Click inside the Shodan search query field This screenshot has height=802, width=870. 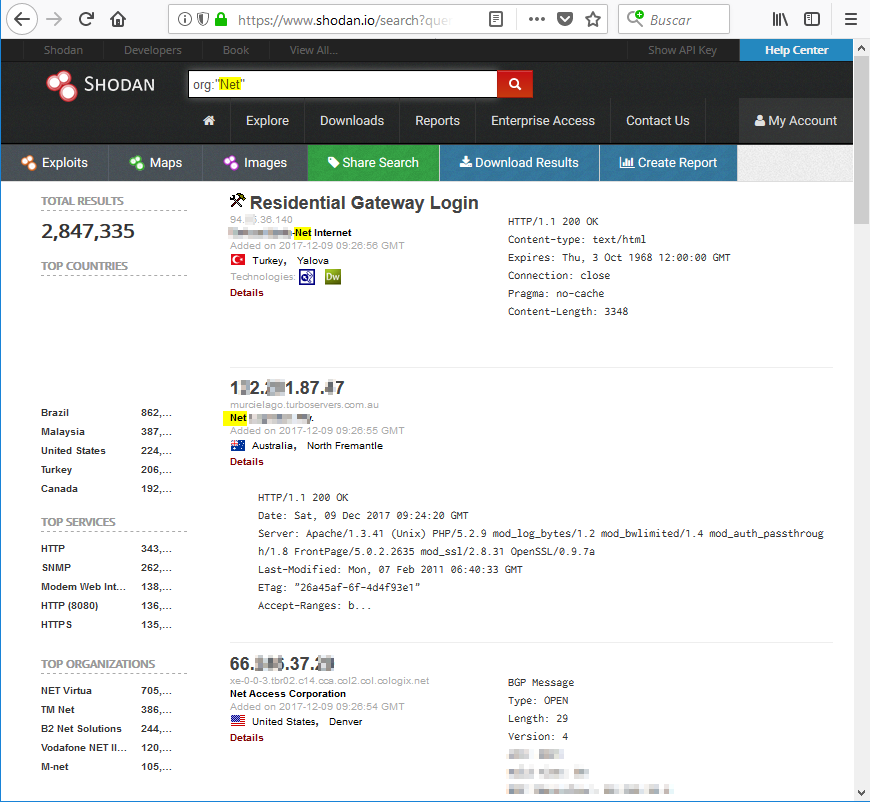(342, 85)
